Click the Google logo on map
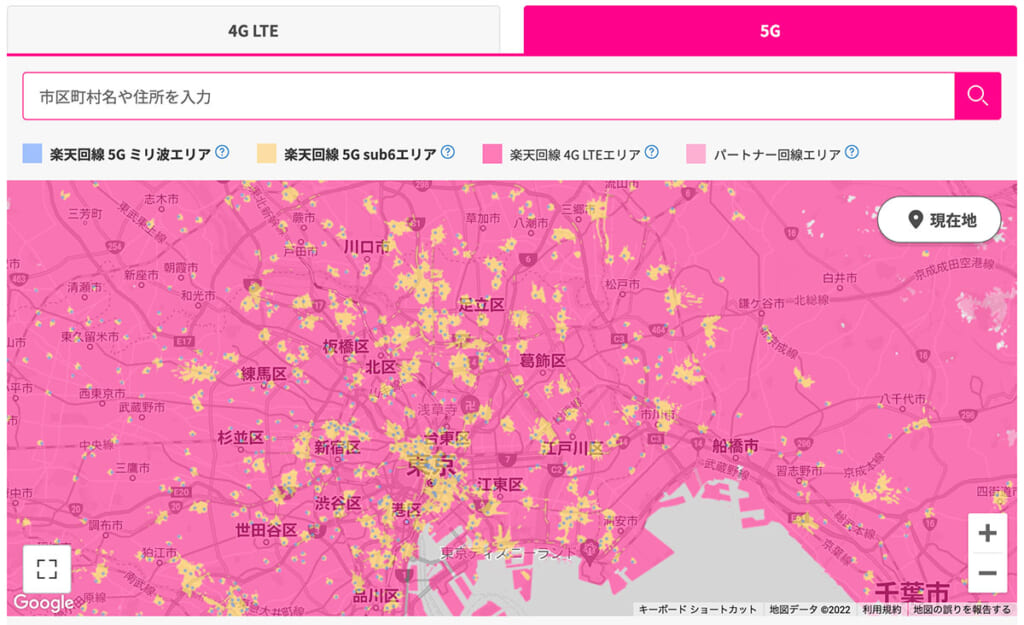The height and width of the screenshot is (625, 1024). 44,602
